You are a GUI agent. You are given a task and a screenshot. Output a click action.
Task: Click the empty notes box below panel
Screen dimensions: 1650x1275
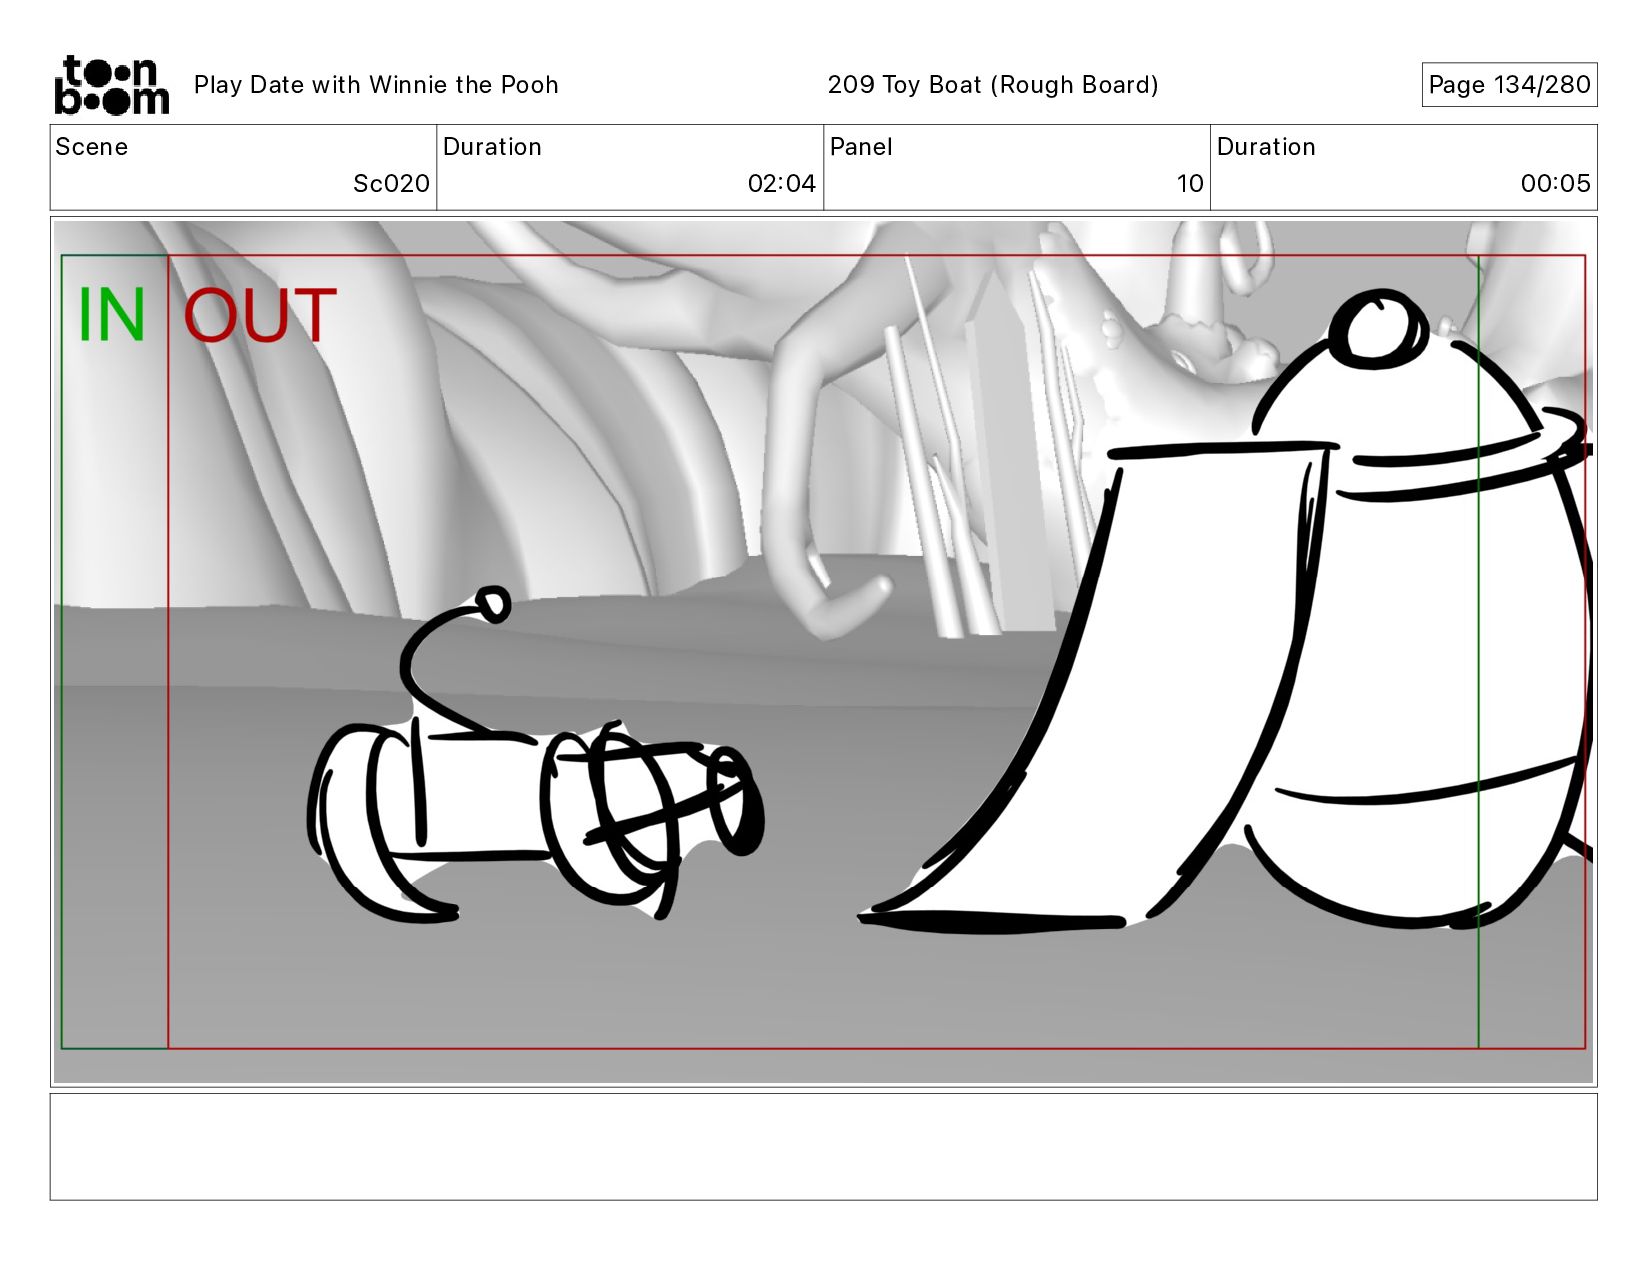(823, 1147)
